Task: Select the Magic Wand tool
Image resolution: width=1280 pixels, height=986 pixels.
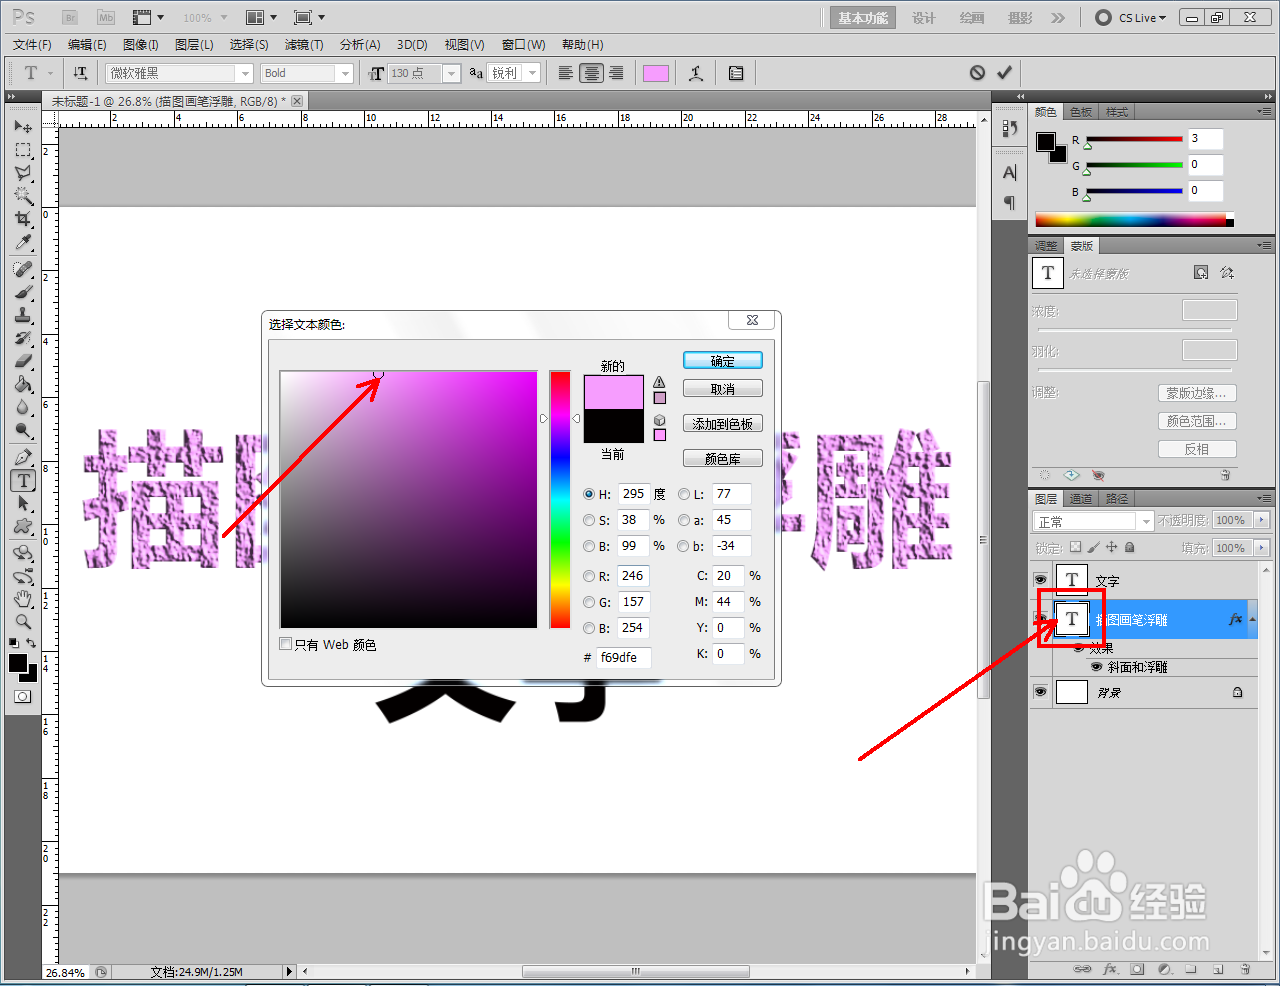Action: point(23,196)
